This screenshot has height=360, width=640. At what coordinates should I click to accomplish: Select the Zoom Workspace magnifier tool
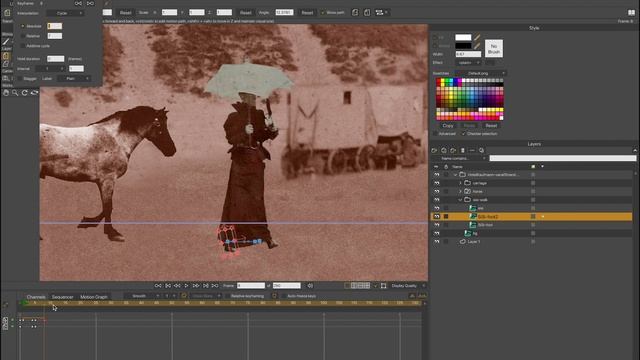coord(15,93)
